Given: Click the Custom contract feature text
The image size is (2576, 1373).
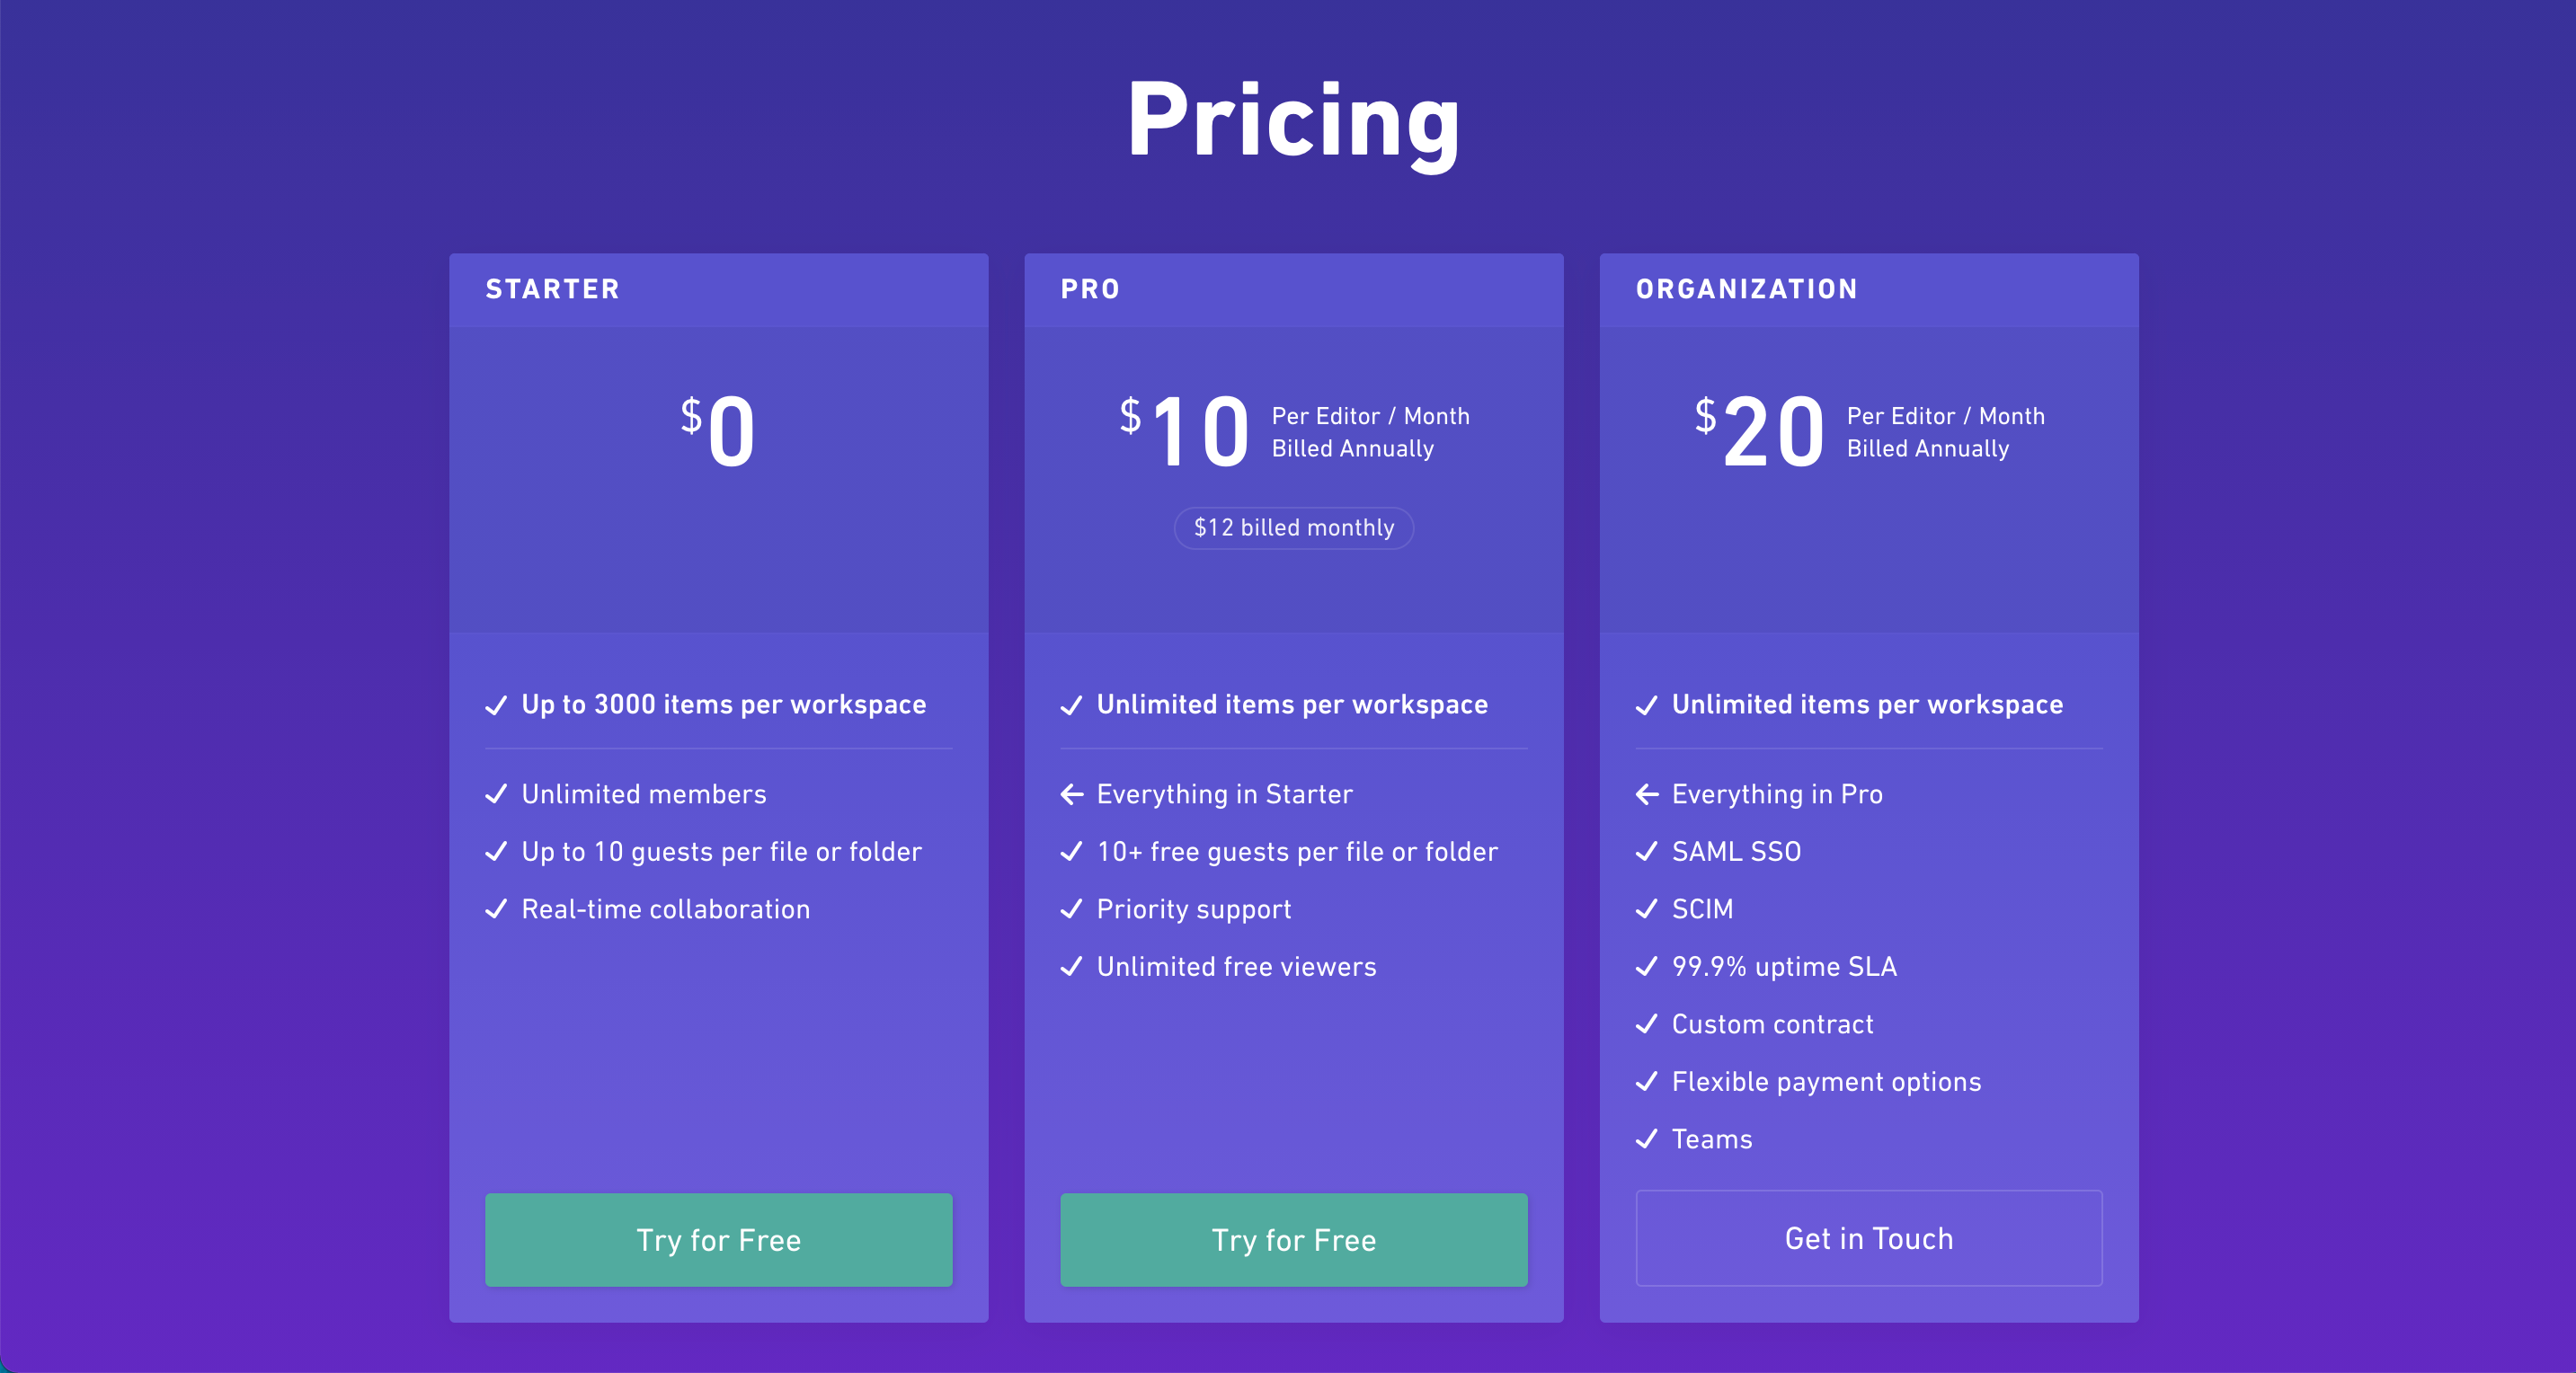Looking at the screenshot, I should pos(1772,1024).
